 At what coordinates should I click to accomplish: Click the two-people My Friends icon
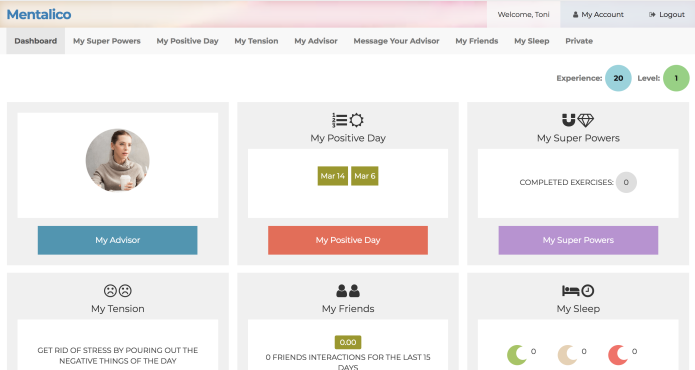348,291
